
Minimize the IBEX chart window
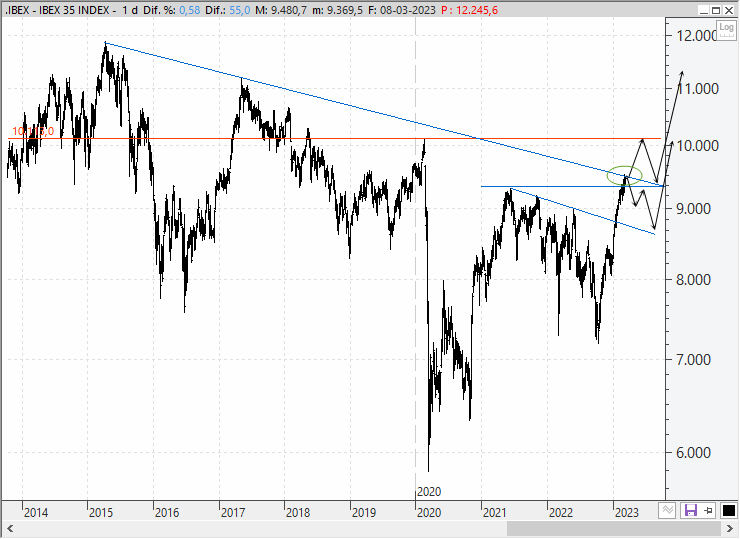click(704, 10)
